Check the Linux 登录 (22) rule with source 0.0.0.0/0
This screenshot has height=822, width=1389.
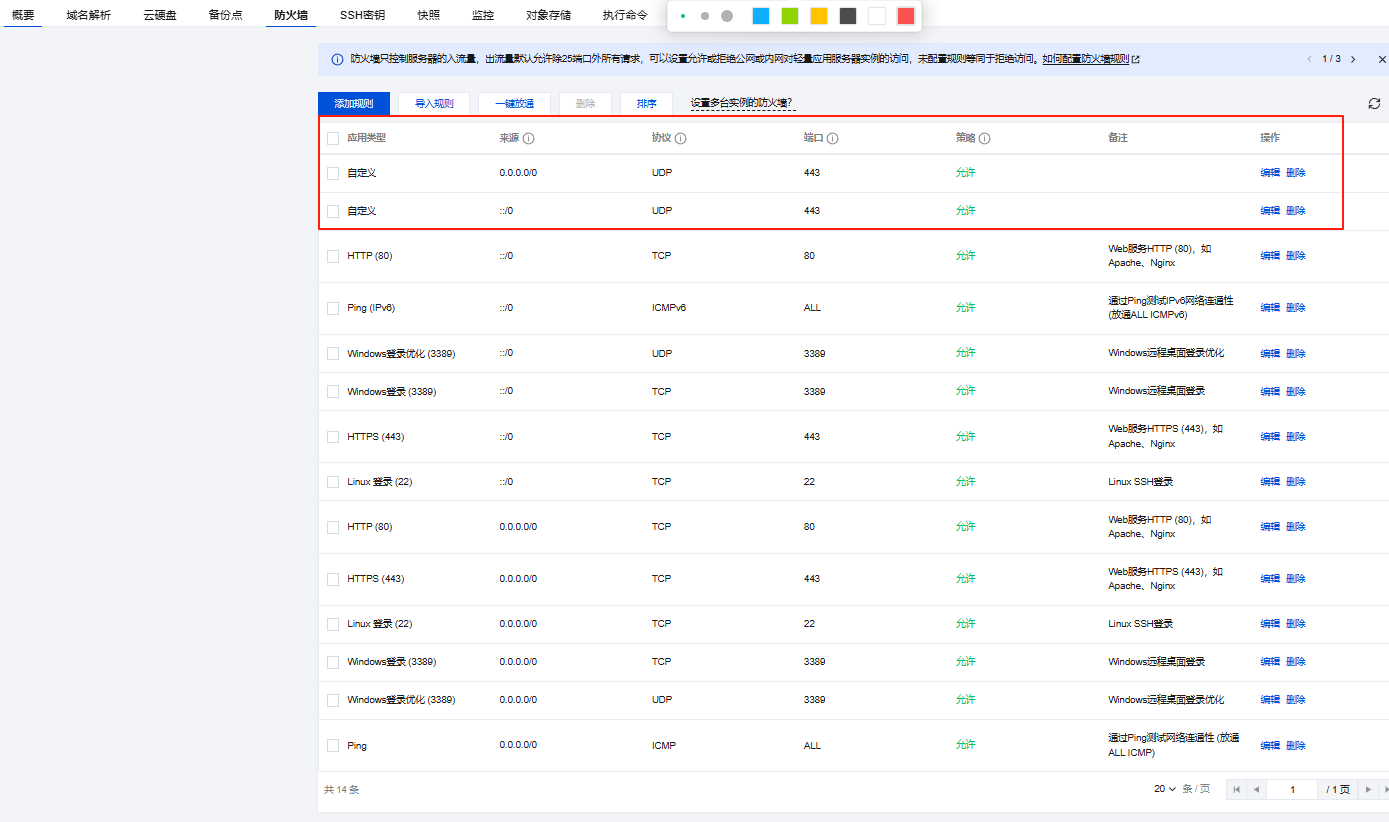[x=333, y=624]
